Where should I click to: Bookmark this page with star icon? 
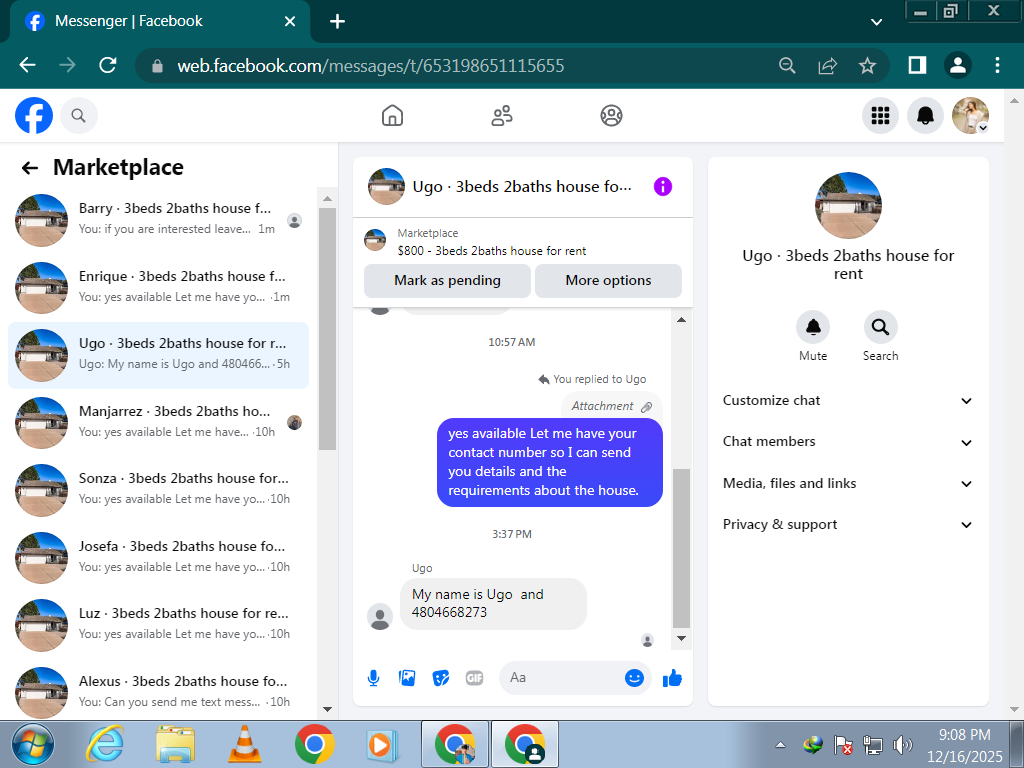pyautogui.click(x=867, y=65)
